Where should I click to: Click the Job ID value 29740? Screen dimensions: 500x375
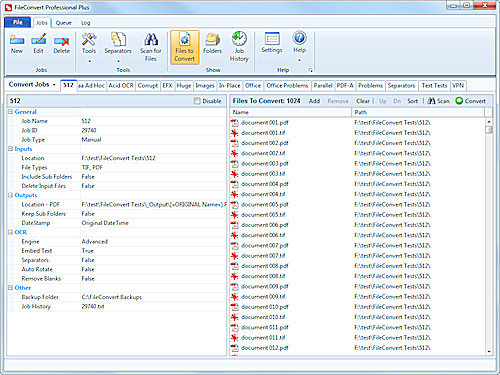89,130
